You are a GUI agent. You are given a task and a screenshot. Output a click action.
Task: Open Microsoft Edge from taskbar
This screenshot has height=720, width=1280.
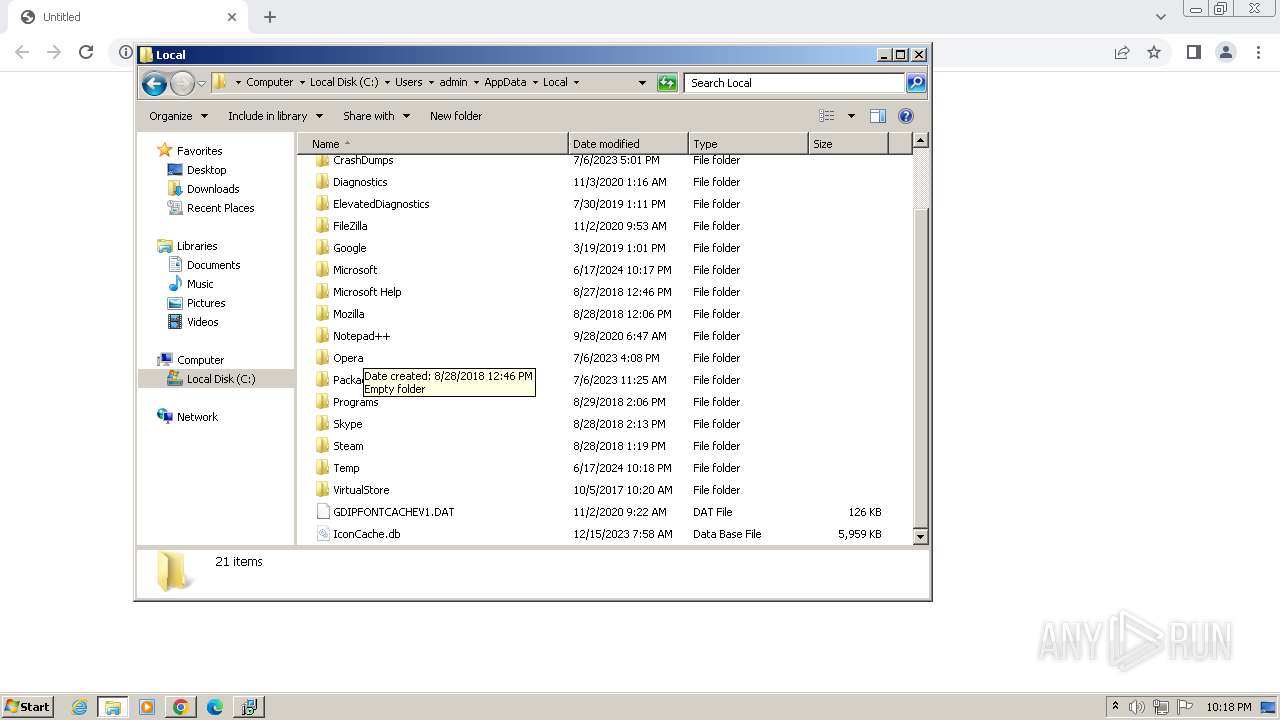click(x=214, y=707)
